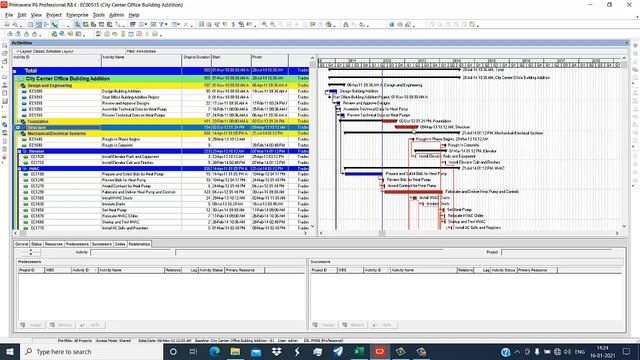Screen dimensions: 640x360
Task: Open File Explorer from taskbar
Action: 235,351
